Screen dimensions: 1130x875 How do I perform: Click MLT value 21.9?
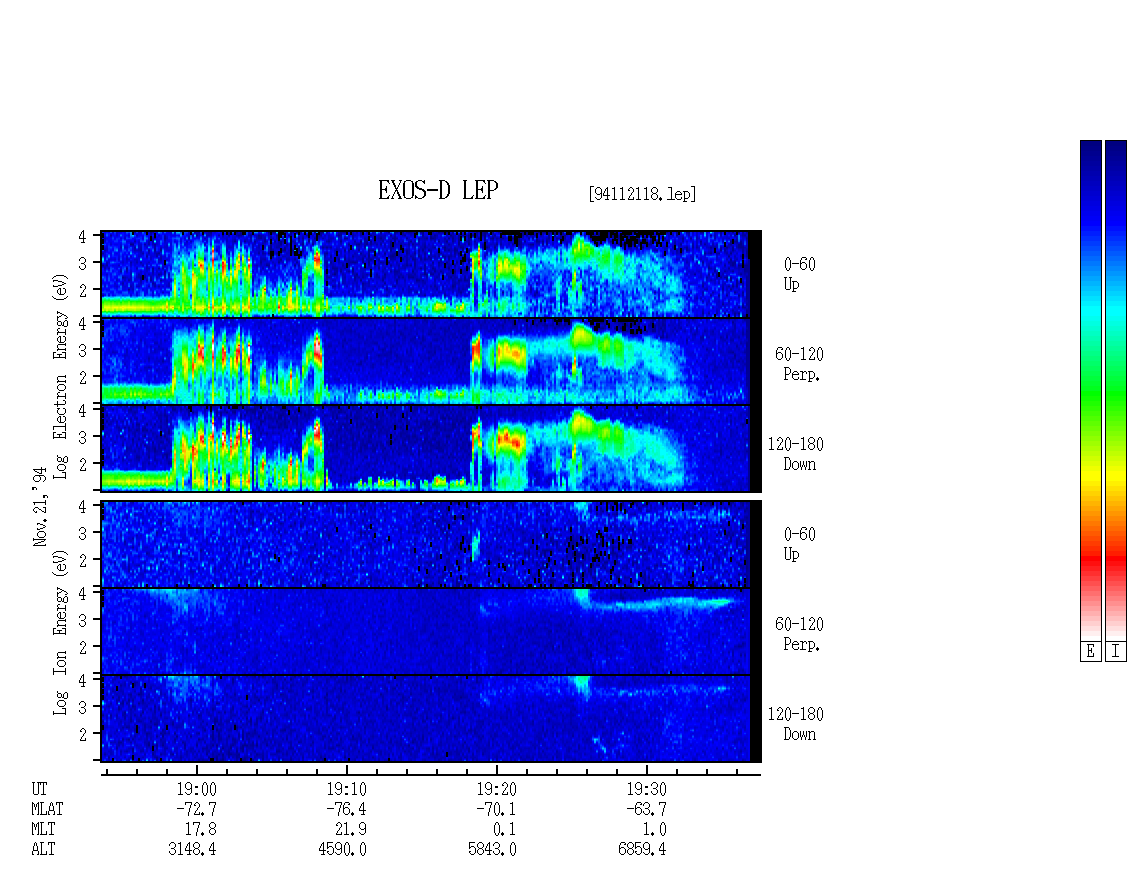click(x=350, y=830)
